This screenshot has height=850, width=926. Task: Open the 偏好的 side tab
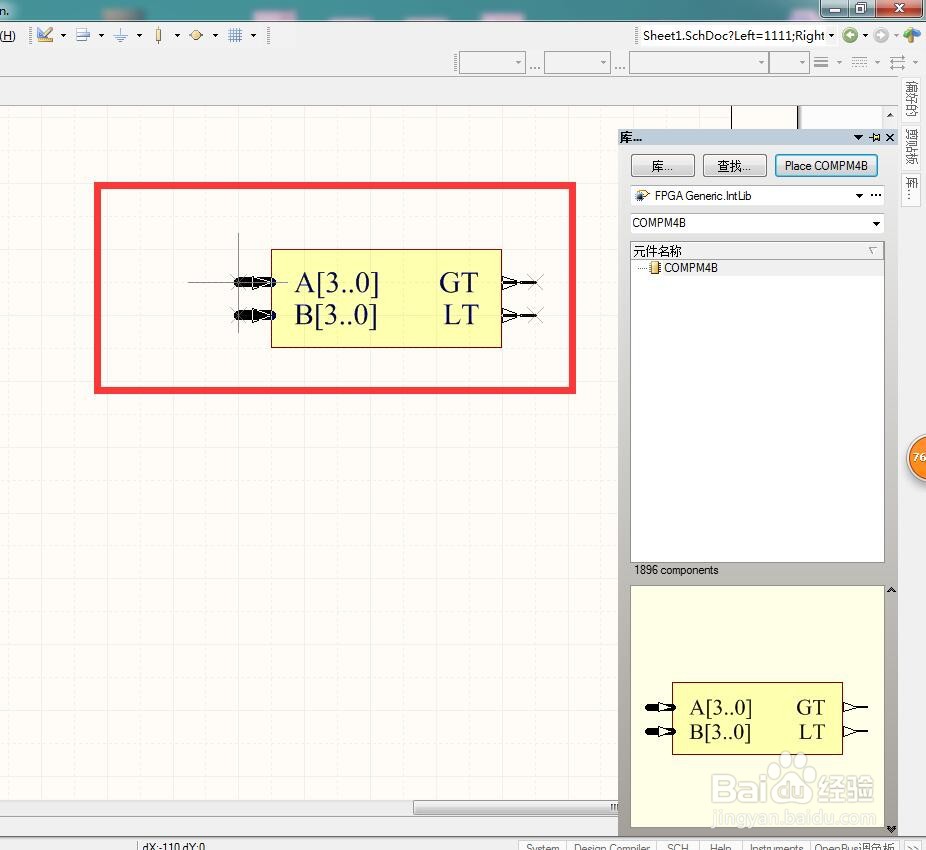pos(912,99)
